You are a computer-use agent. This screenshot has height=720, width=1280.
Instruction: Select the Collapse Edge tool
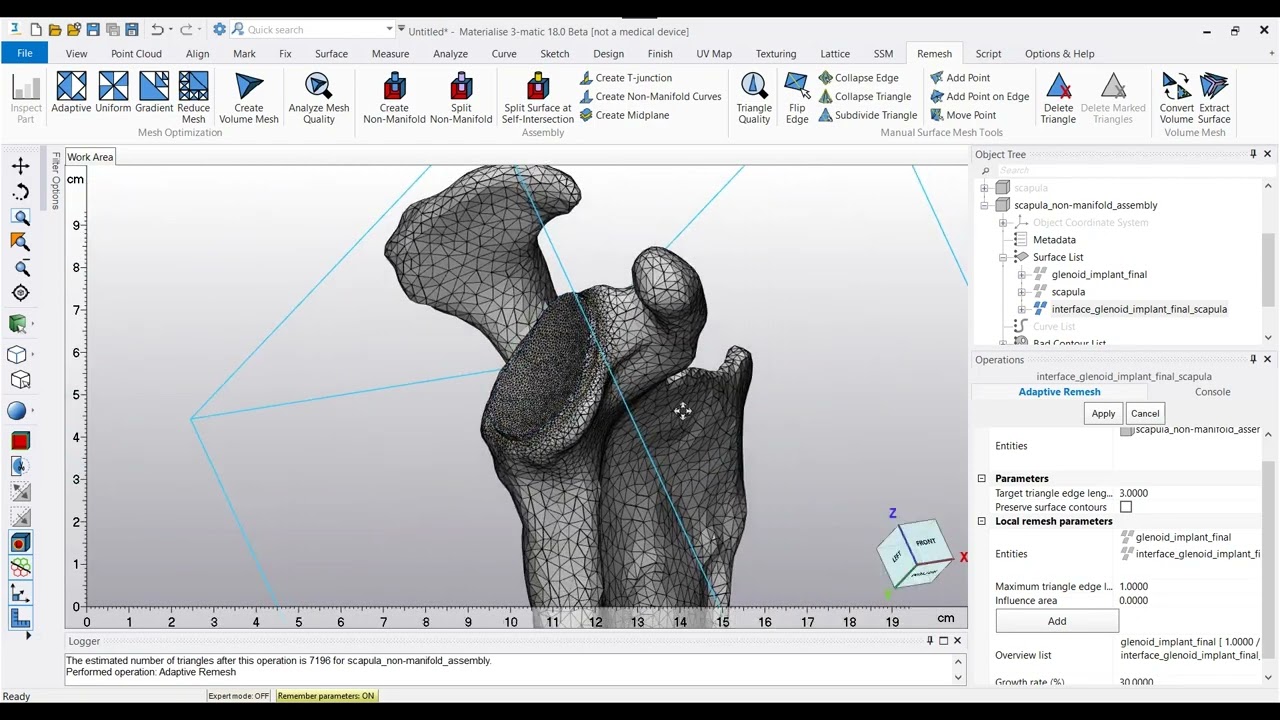tap(858, 78)
